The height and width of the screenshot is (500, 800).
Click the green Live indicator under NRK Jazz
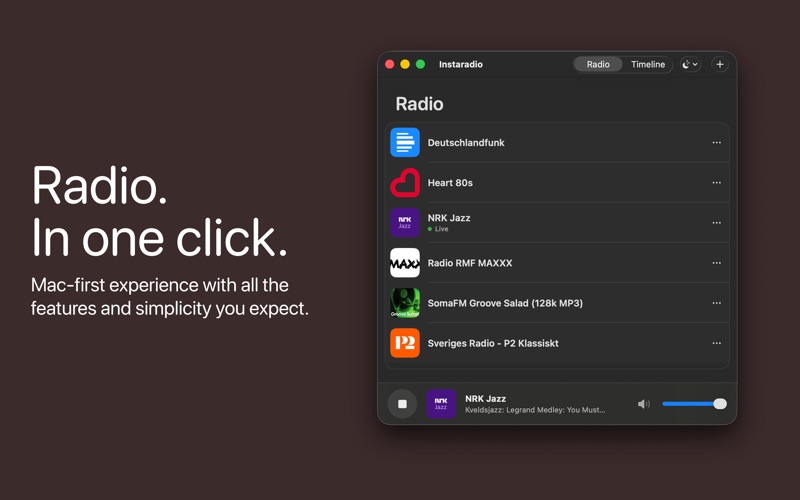438,229
